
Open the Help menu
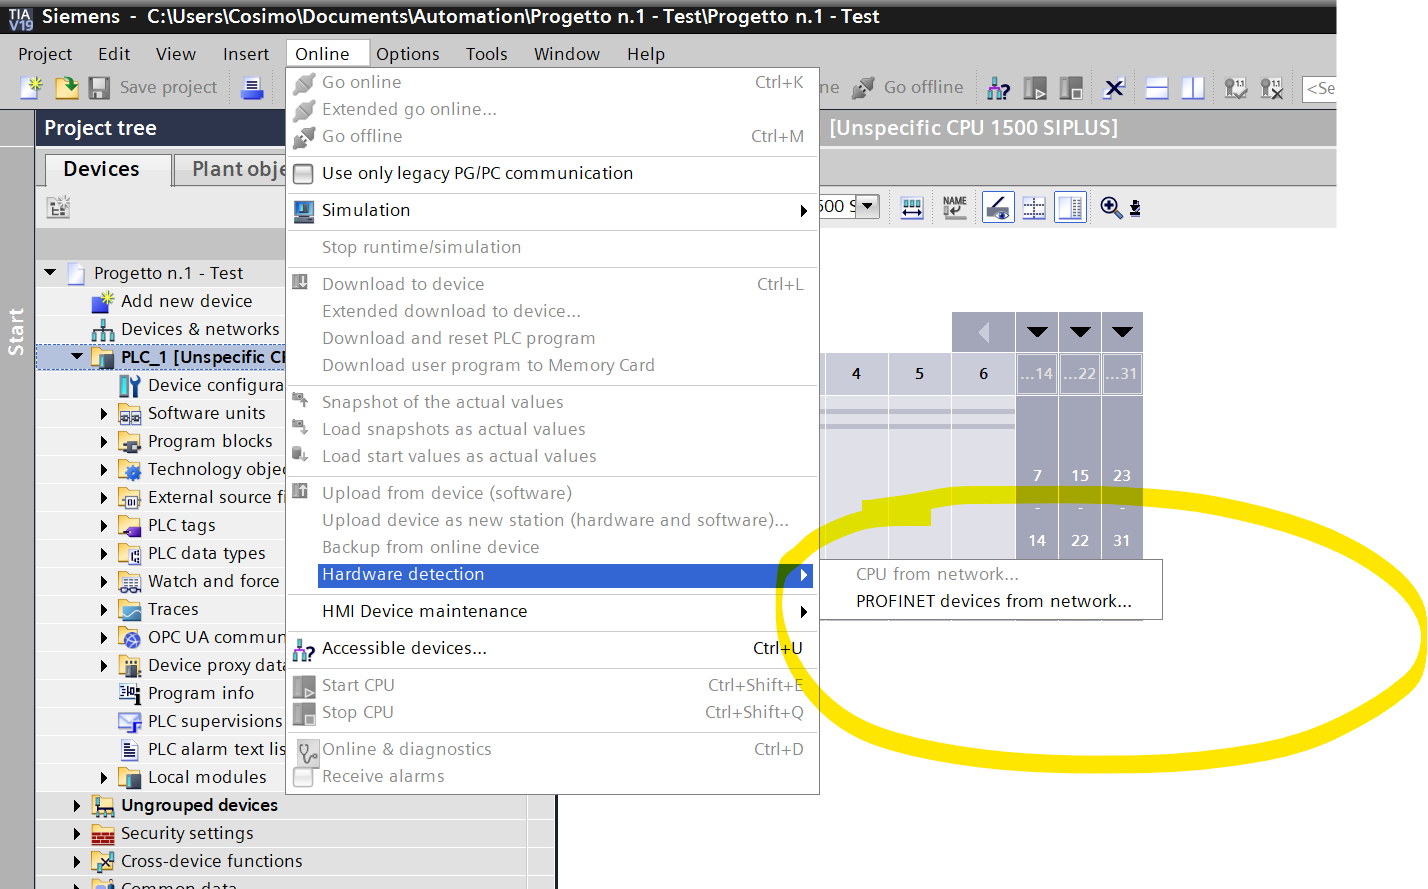(x=646, y=54)
